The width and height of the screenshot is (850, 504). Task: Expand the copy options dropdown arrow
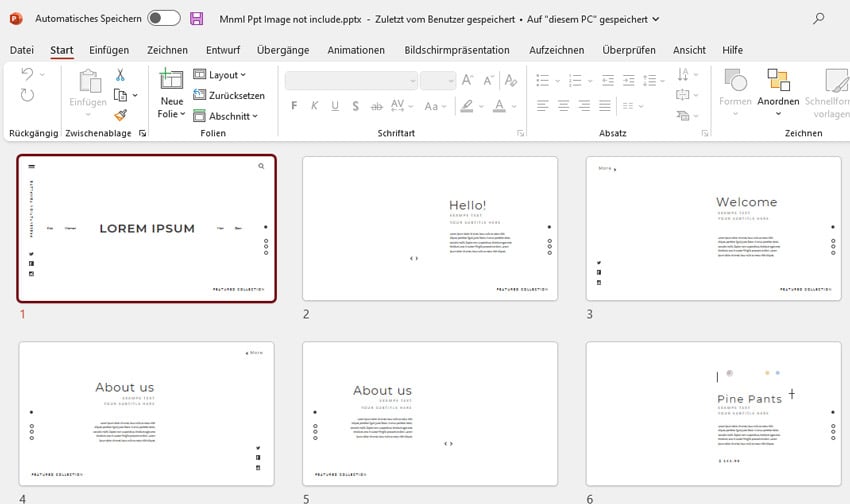[x=135, y=95]
